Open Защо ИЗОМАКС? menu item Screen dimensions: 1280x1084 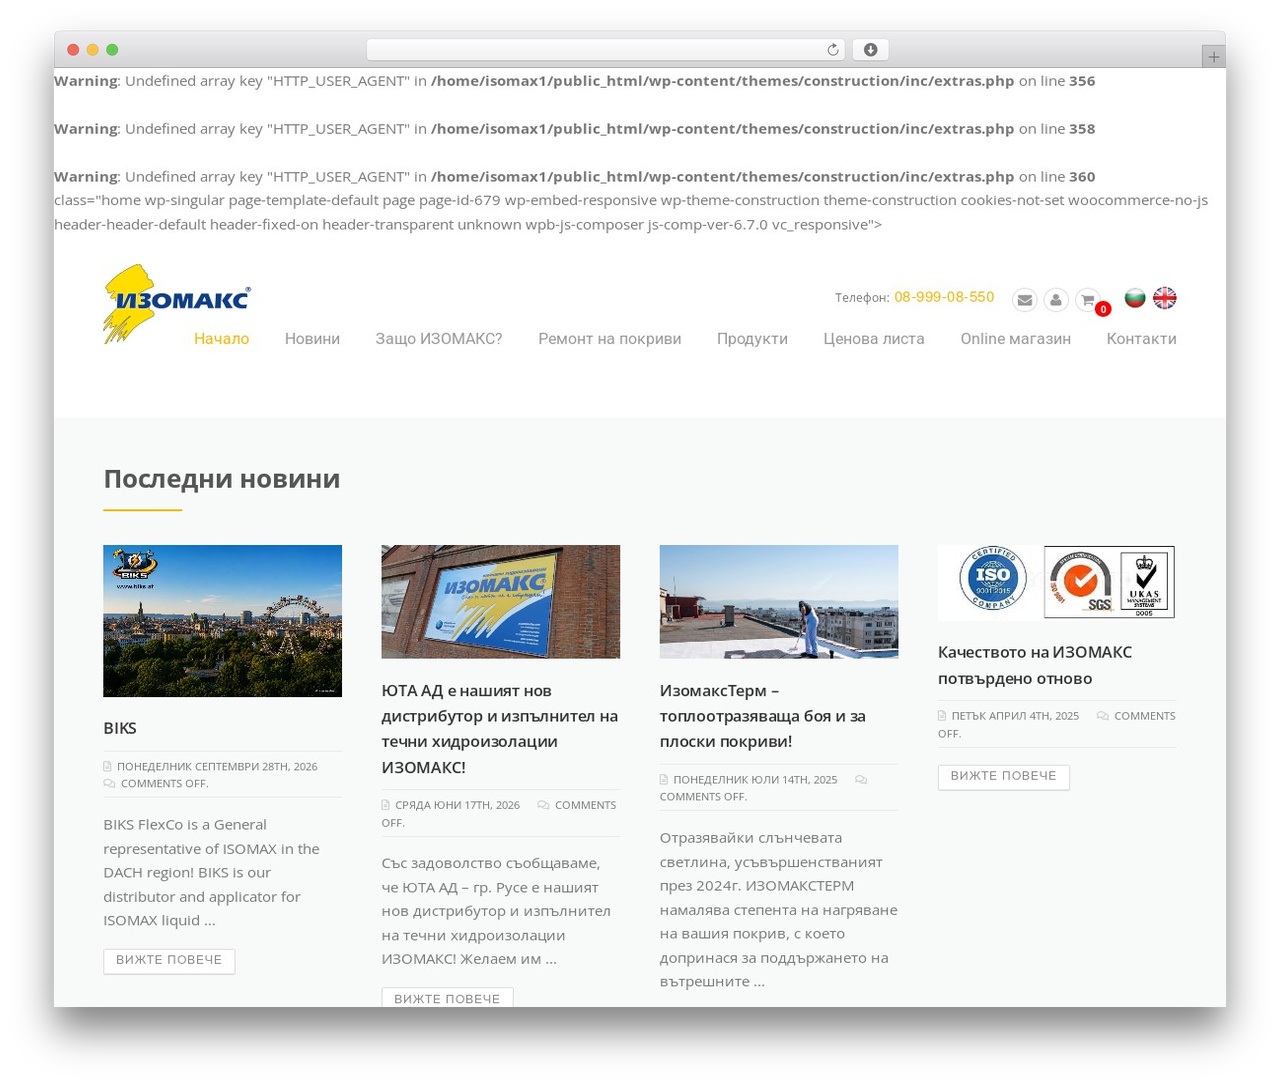point(439,339)
